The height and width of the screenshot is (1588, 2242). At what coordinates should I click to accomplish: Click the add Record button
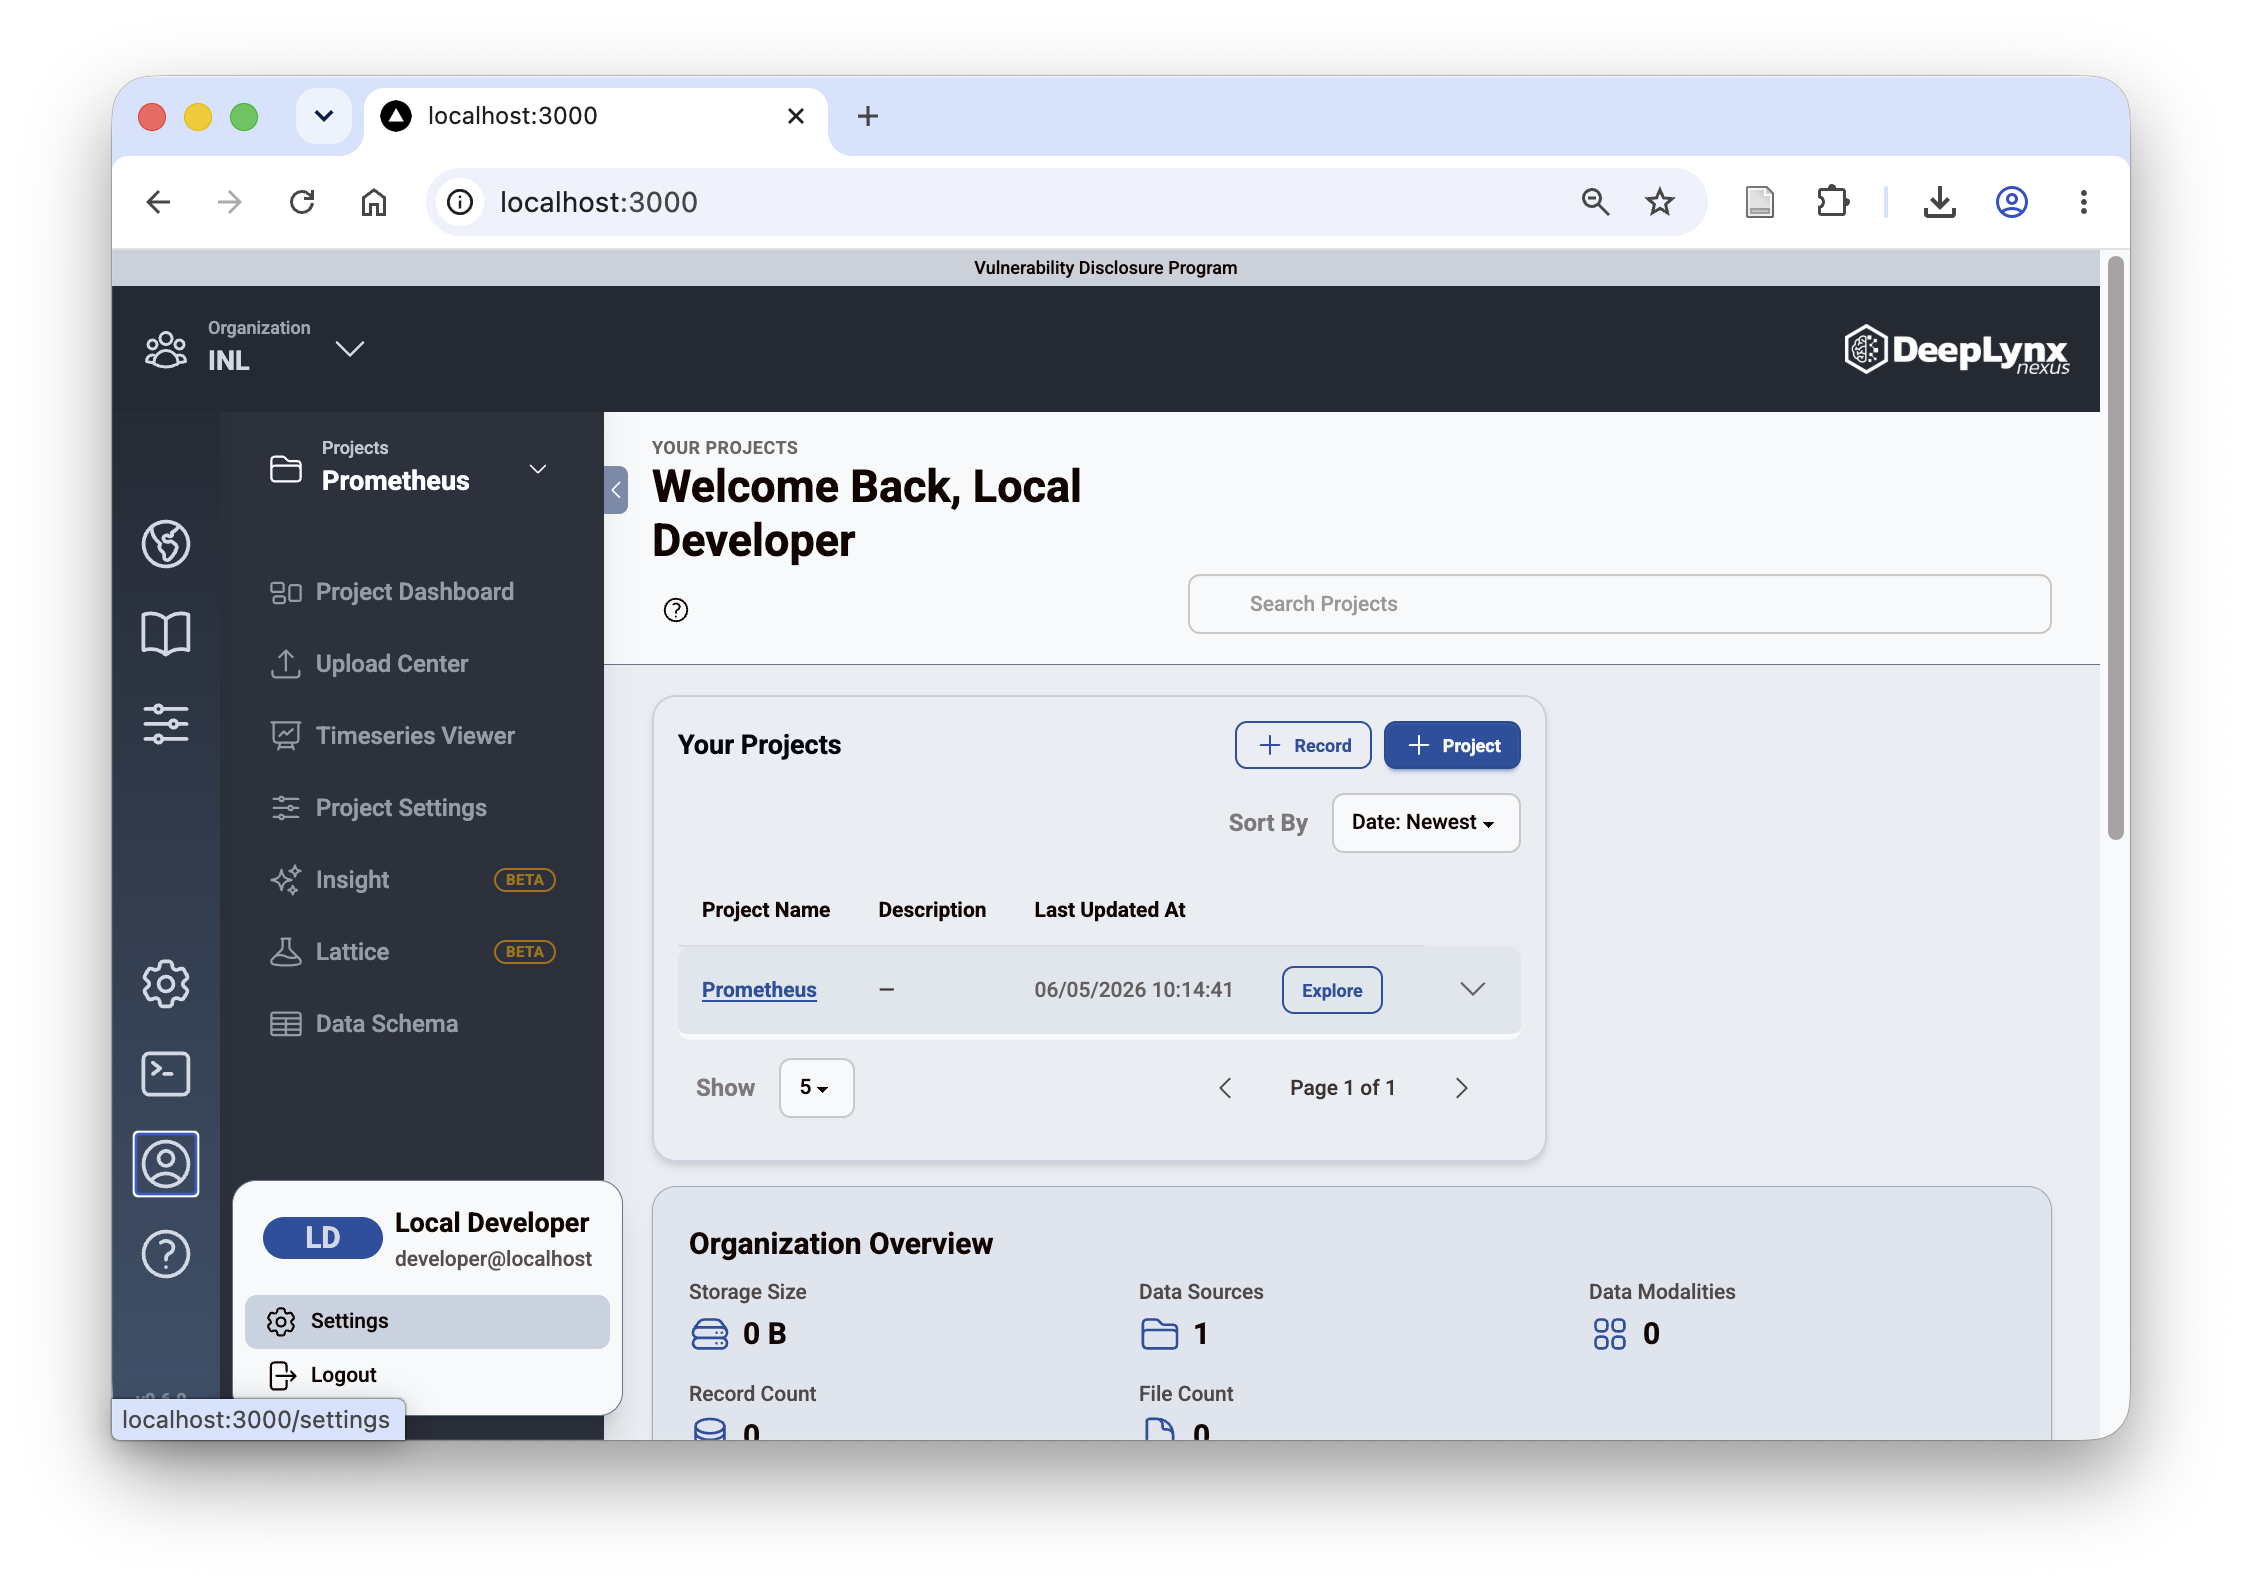(x=1303, y=745)
